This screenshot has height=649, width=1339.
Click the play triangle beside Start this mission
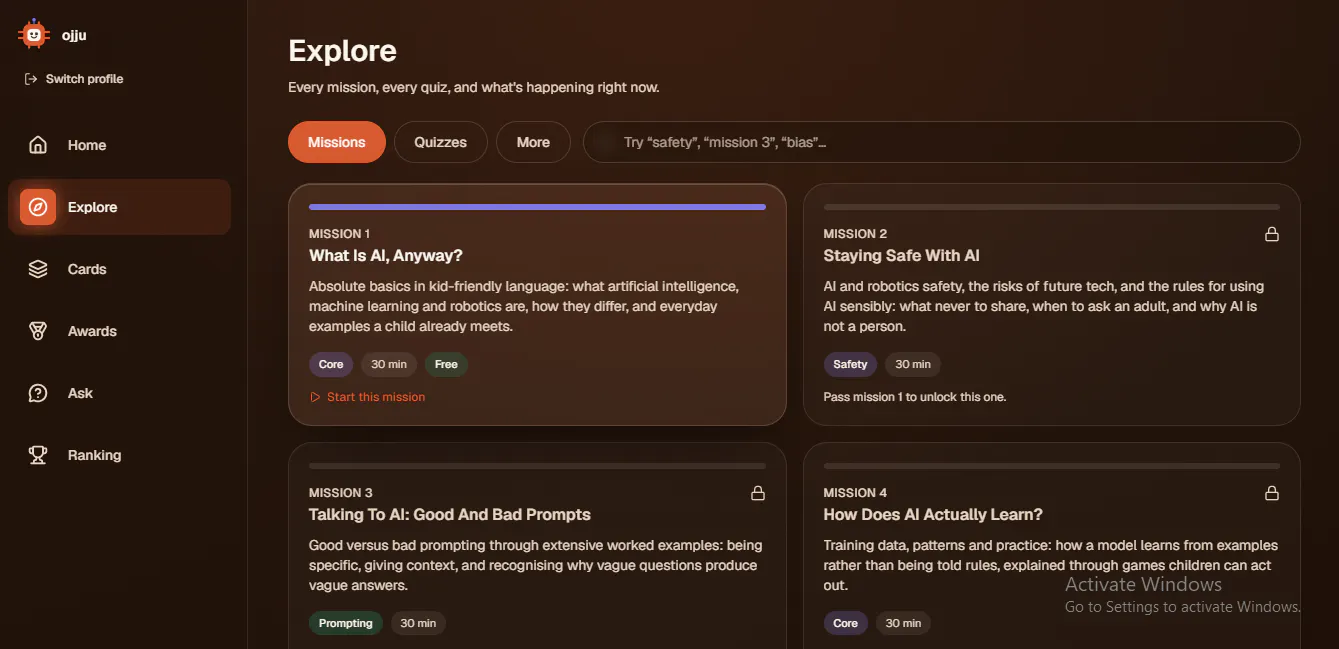tap(315, 397)
